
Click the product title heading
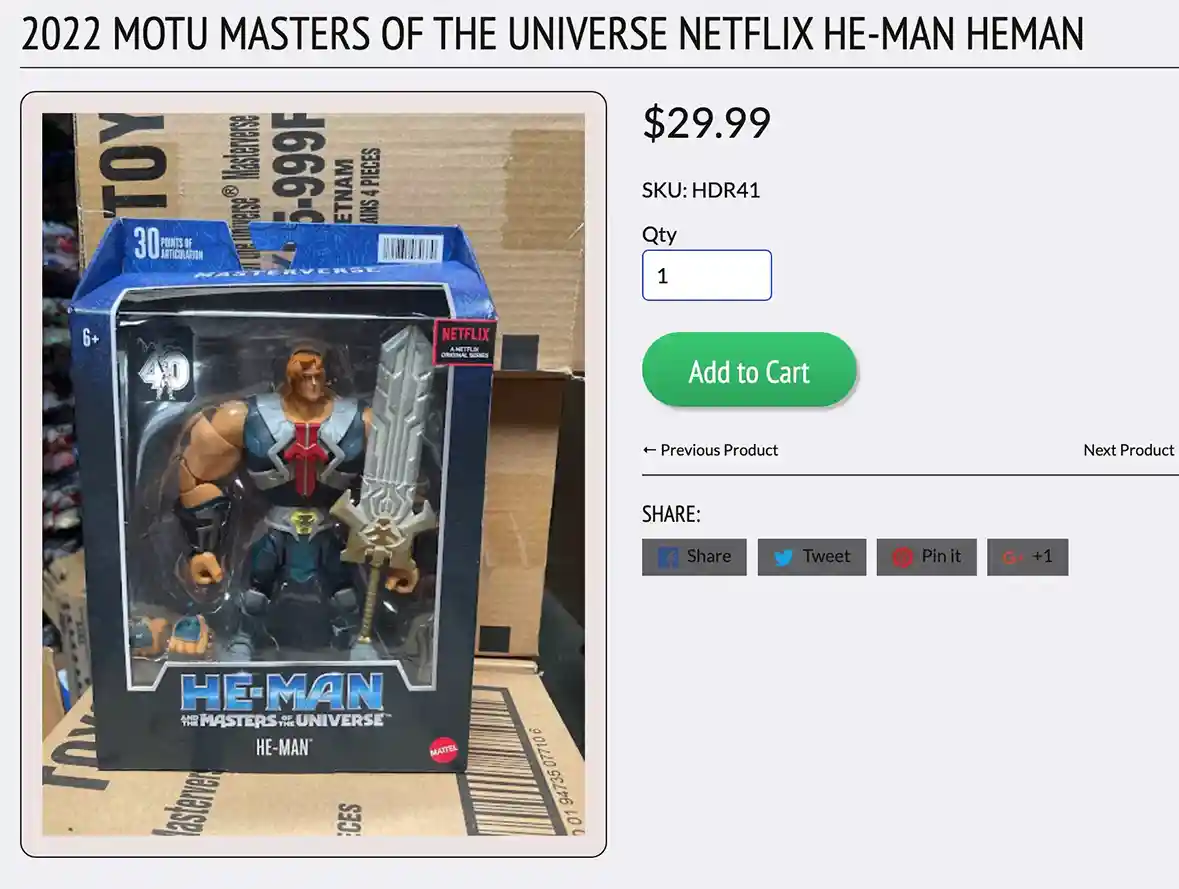[x=553, y=34]
